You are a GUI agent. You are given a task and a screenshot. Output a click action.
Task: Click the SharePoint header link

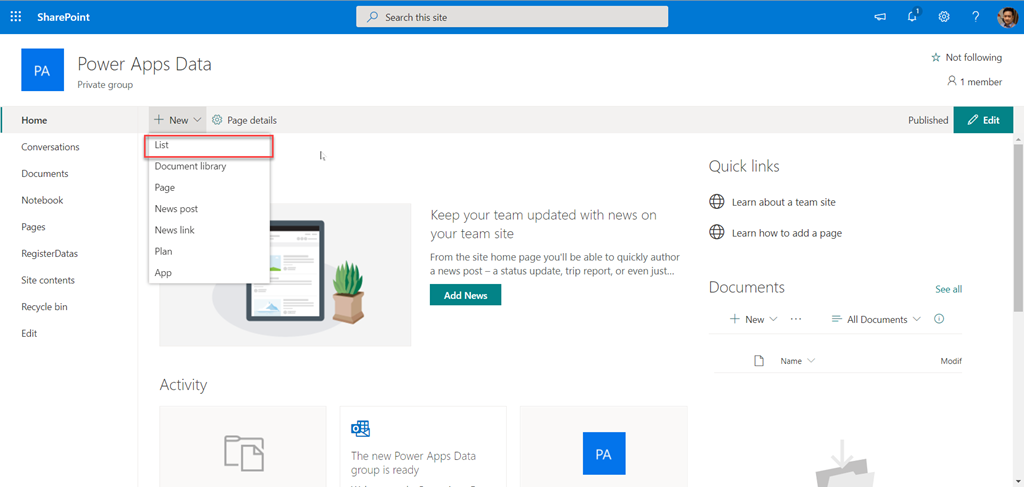pyautogui.click(x=63, y=17)
